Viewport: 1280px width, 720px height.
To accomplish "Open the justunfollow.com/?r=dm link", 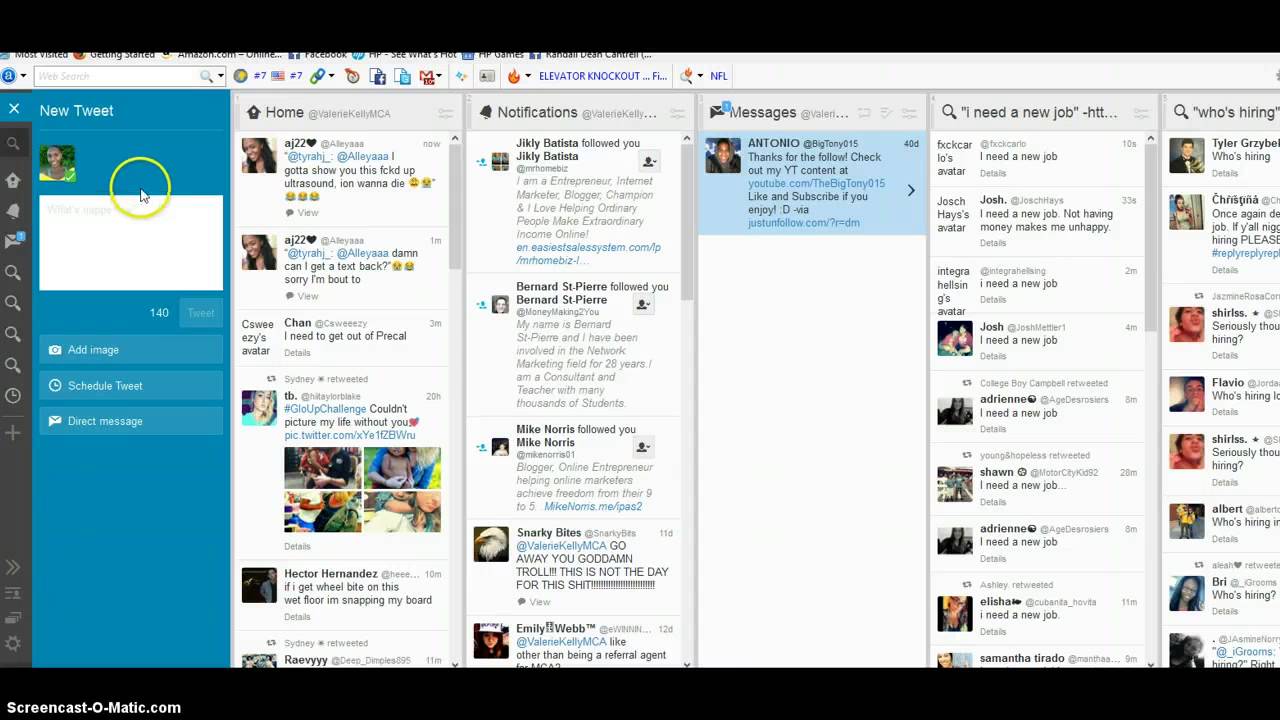I will click(x=804, y=223).
